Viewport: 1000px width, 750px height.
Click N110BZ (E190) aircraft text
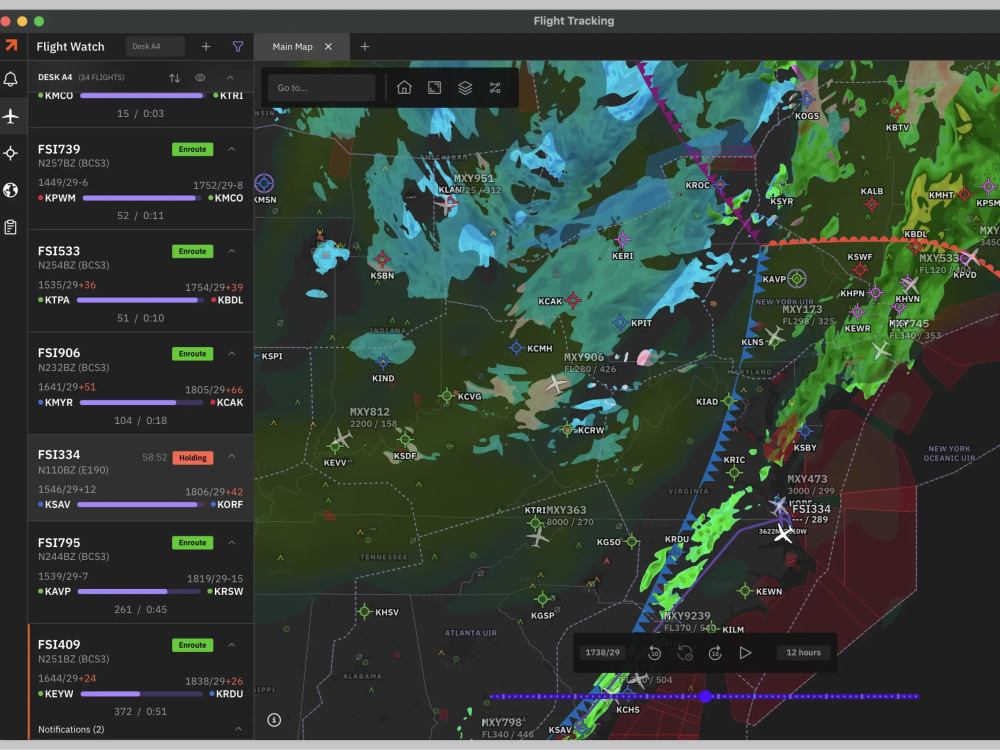[73, 470]
